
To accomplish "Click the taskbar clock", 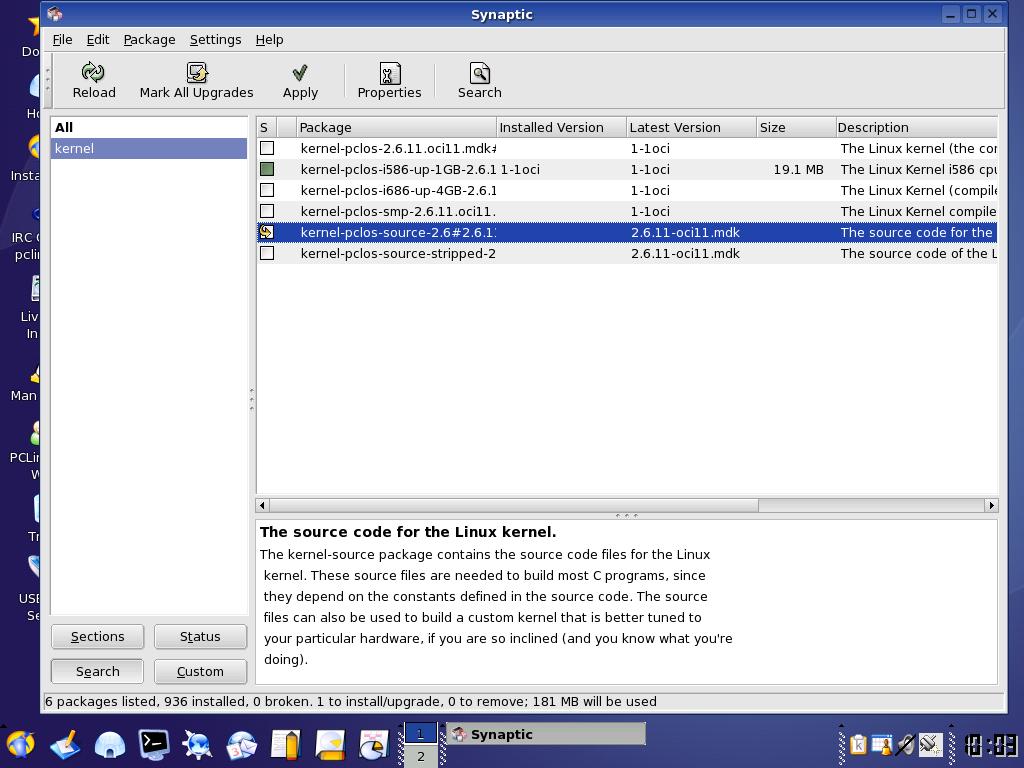I will coord(991,744).
